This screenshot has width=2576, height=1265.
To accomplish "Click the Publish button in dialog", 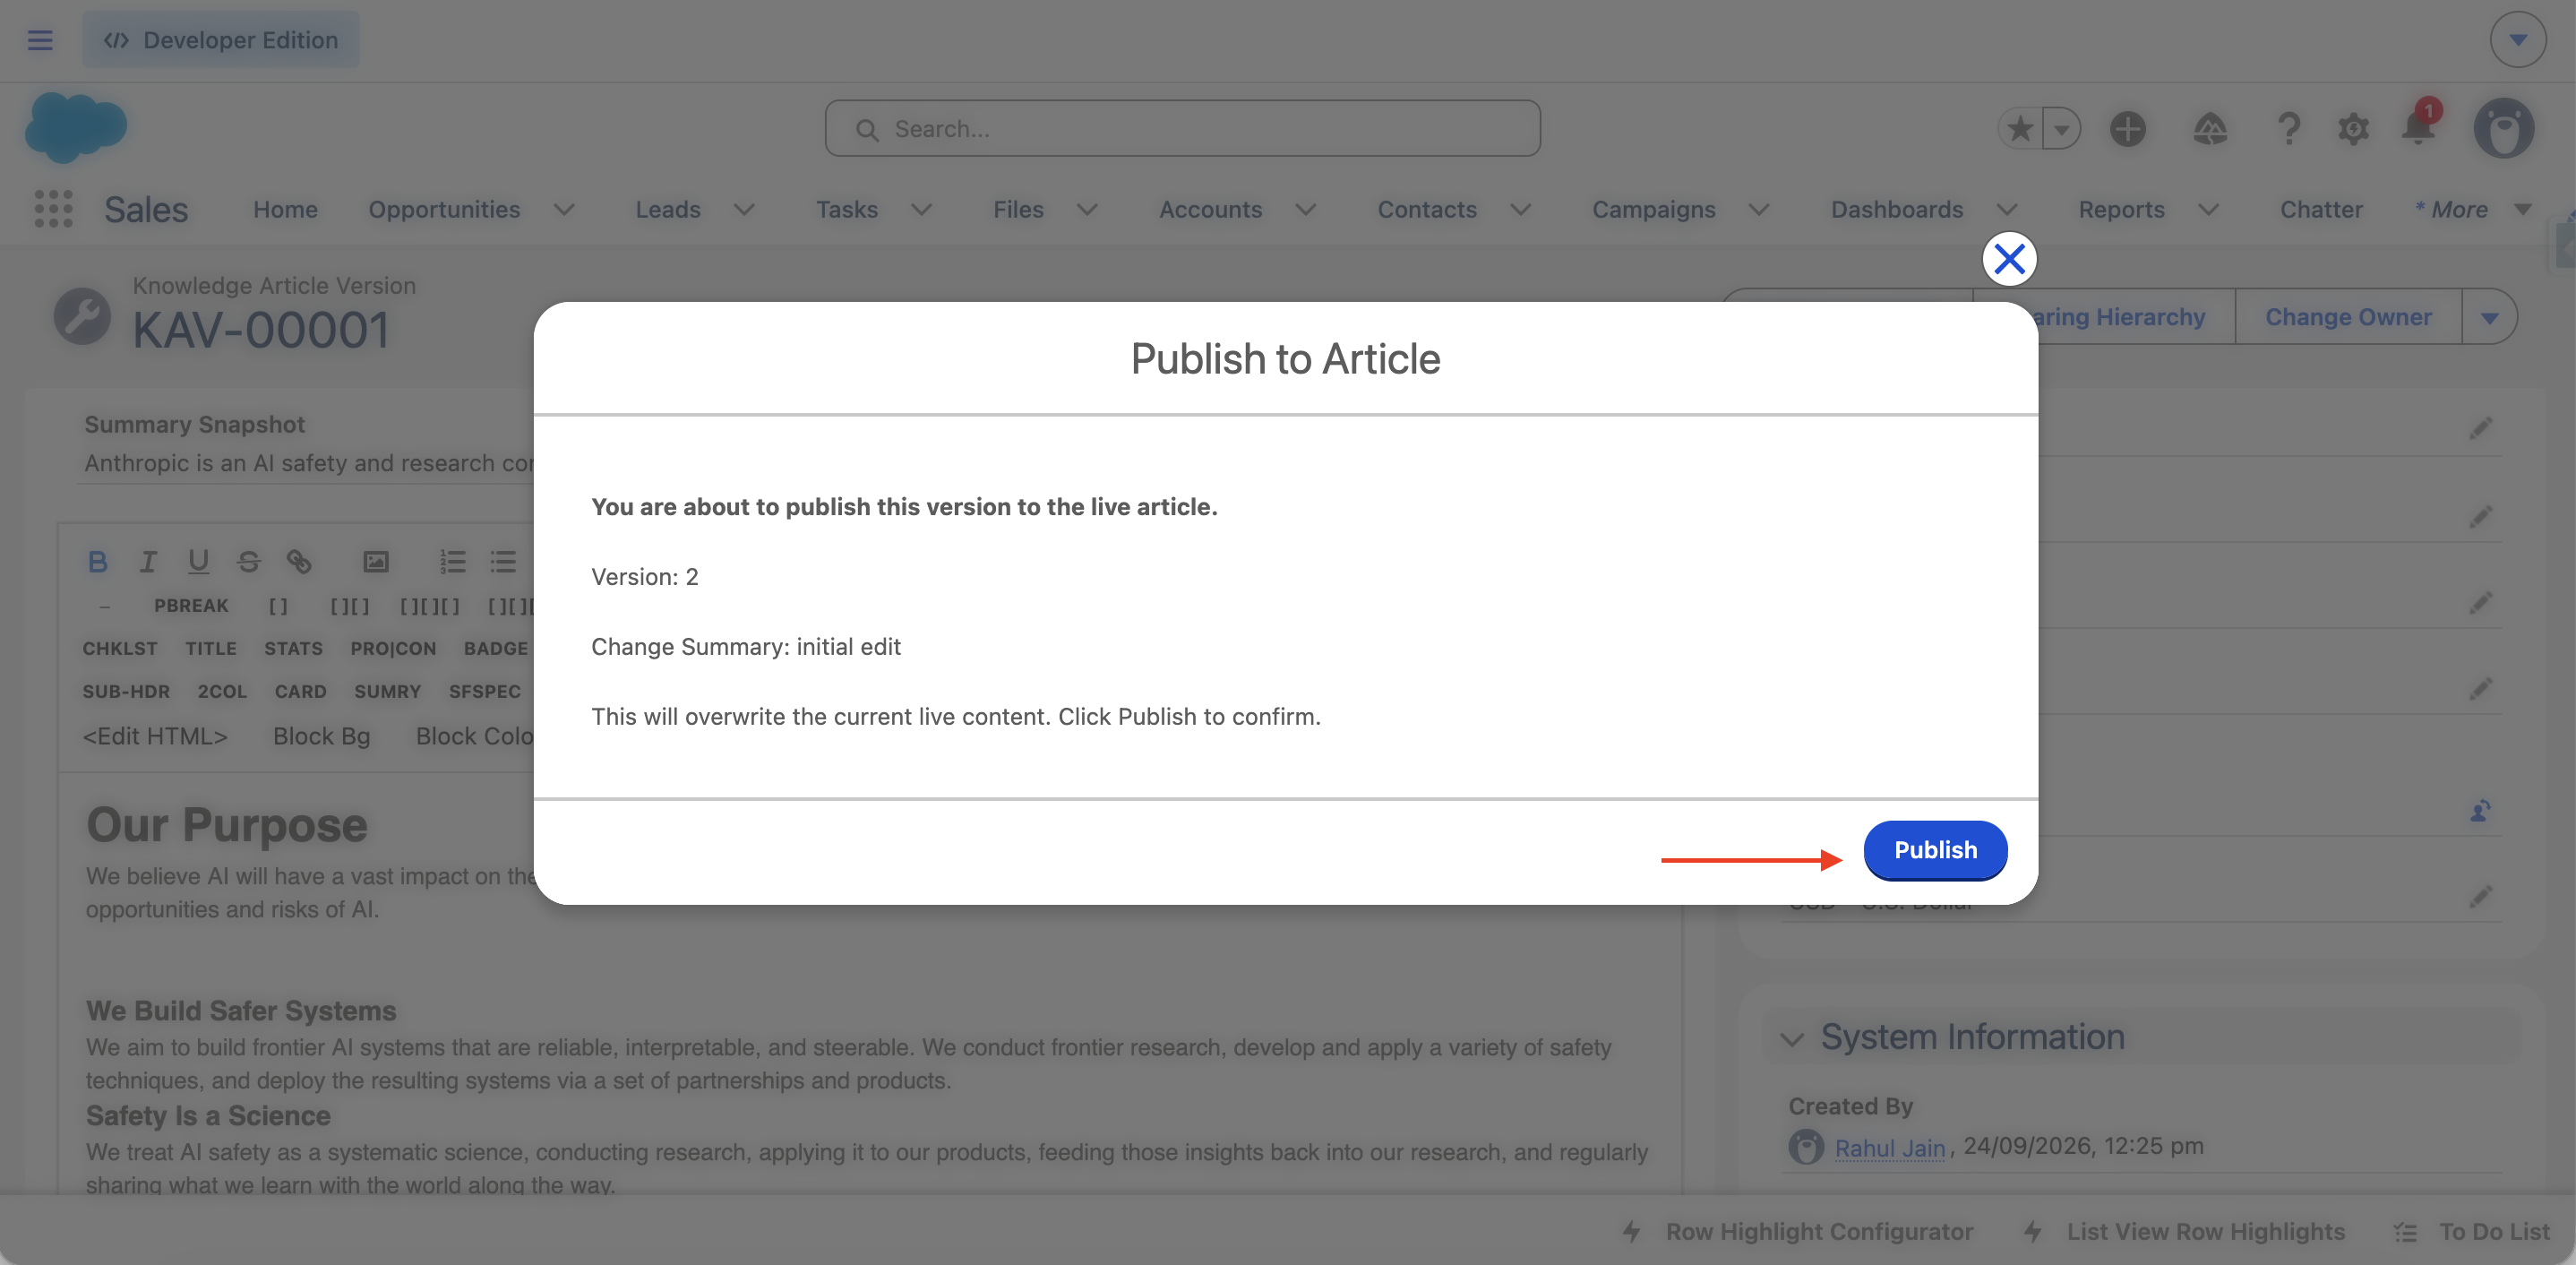I will tap(1934, 849).
